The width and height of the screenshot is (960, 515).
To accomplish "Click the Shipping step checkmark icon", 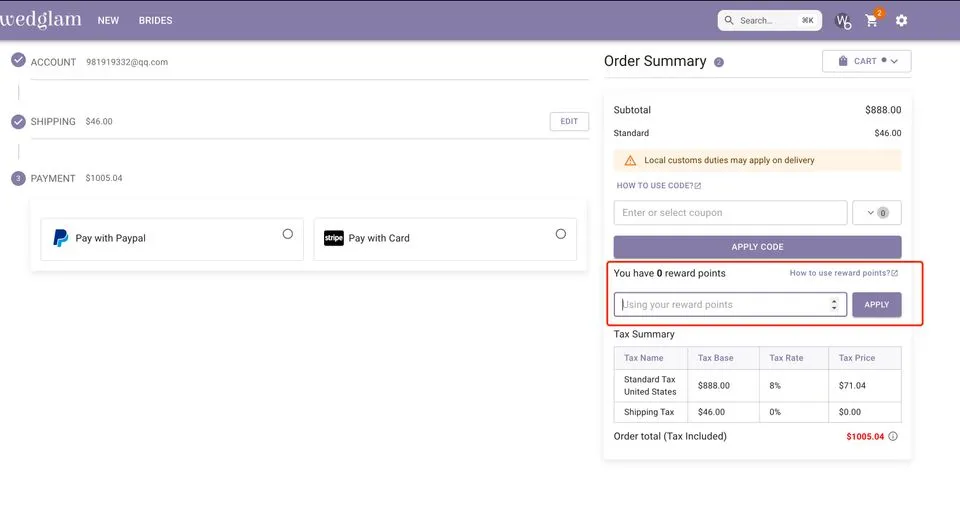I will (x=18, y=121).
